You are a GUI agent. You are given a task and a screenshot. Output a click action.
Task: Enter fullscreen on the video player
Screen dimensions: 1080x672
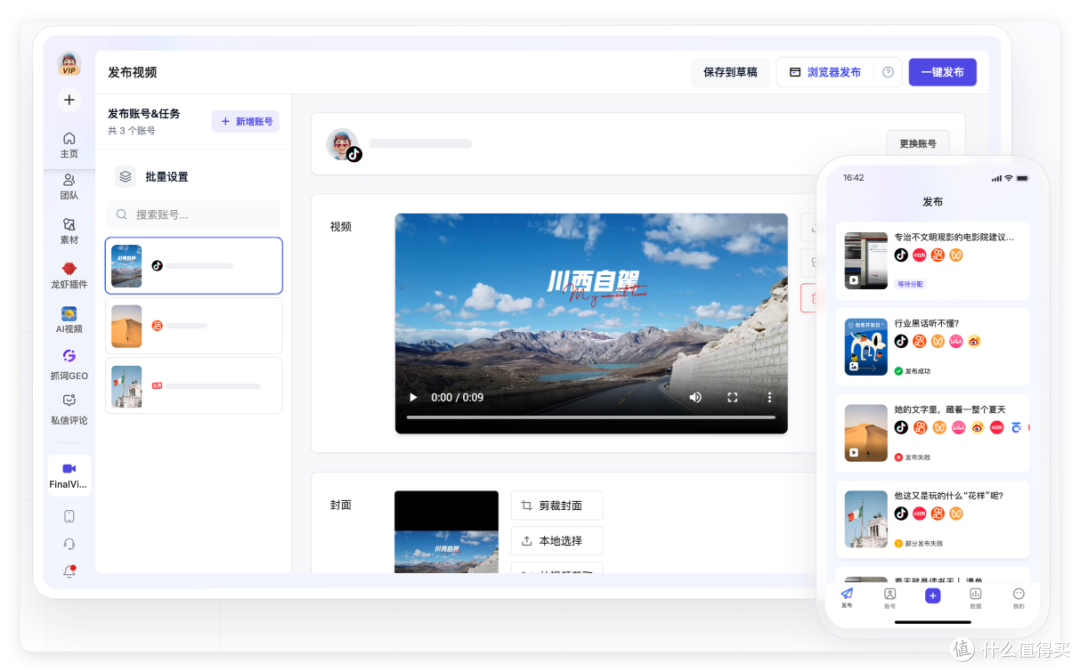point(733,397)
